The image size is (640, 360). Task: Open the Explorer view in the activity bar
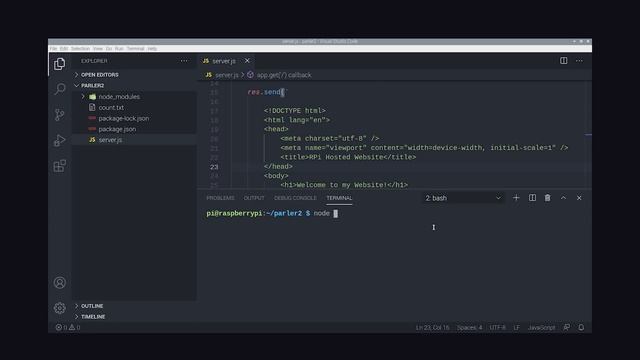(x=60, y=64)
